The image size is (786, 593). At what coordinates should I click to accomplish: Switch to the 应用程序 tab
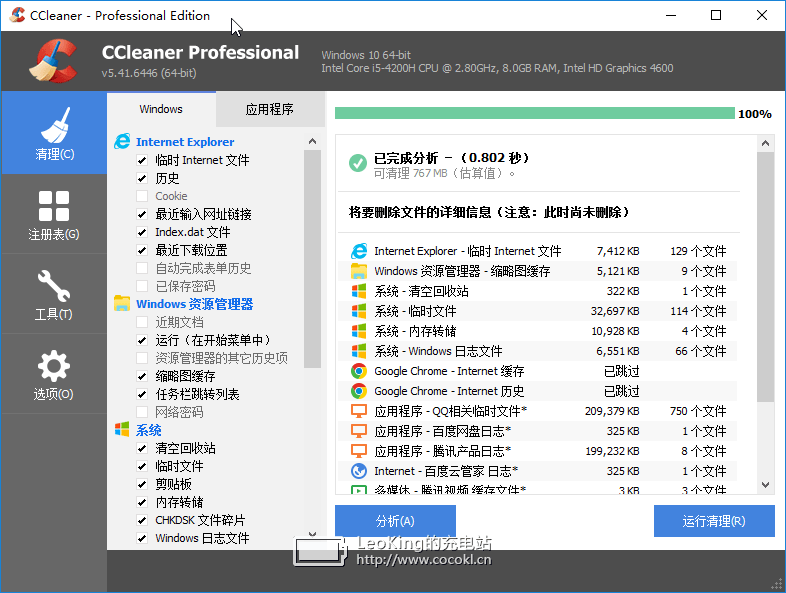click(x=270, y=109)
